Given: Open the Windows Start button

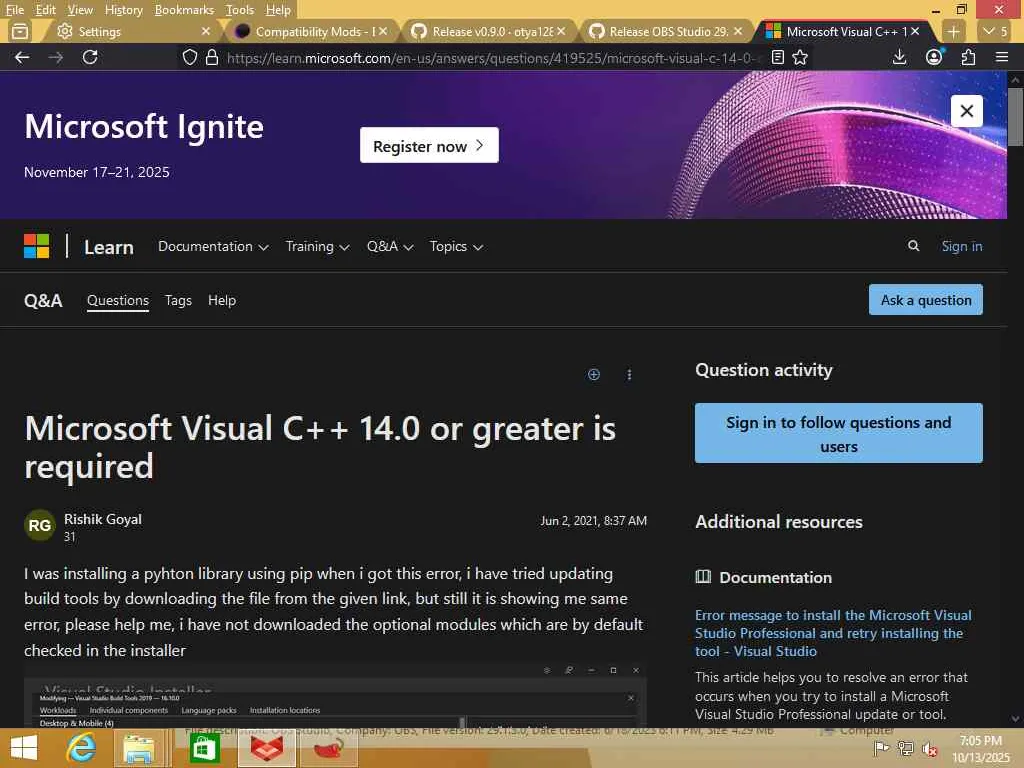Looking at the screenshot, I should [x=24, y=748].
